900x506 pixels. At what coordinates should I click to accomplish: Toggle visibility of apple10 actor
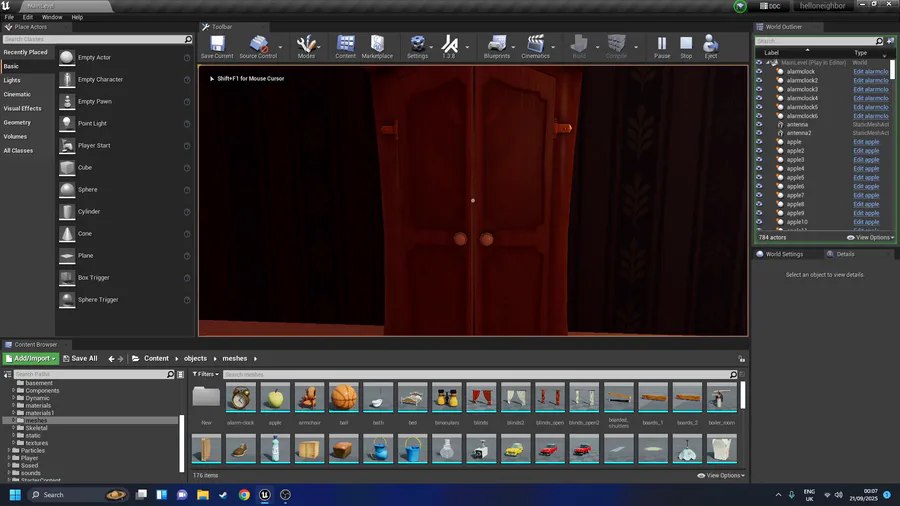coord(759,221)
